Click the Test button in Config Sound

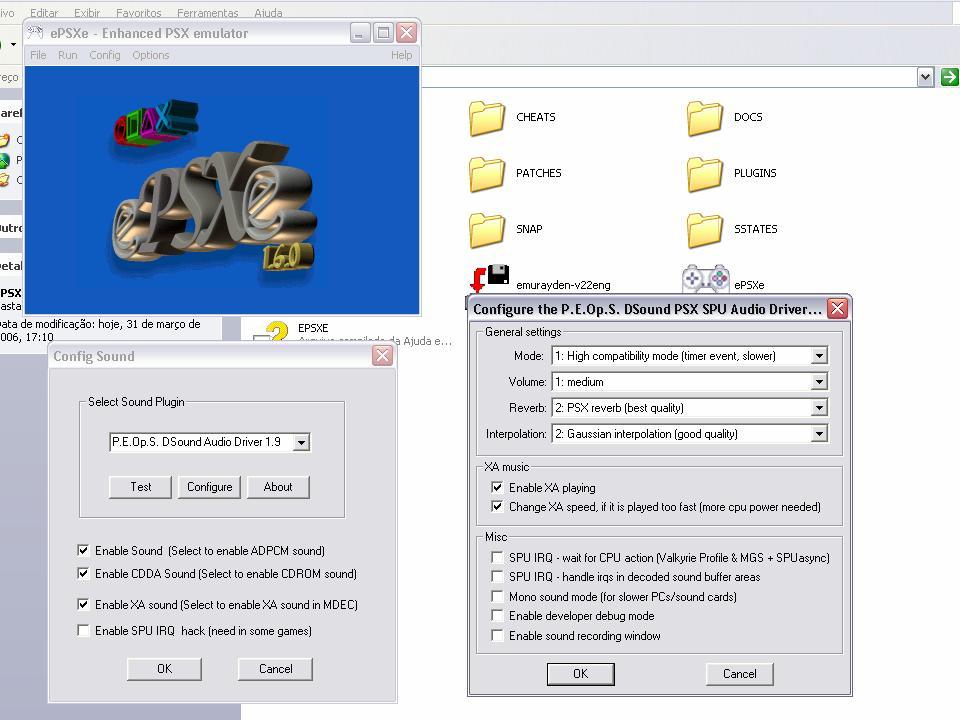[x=140, y=487]
